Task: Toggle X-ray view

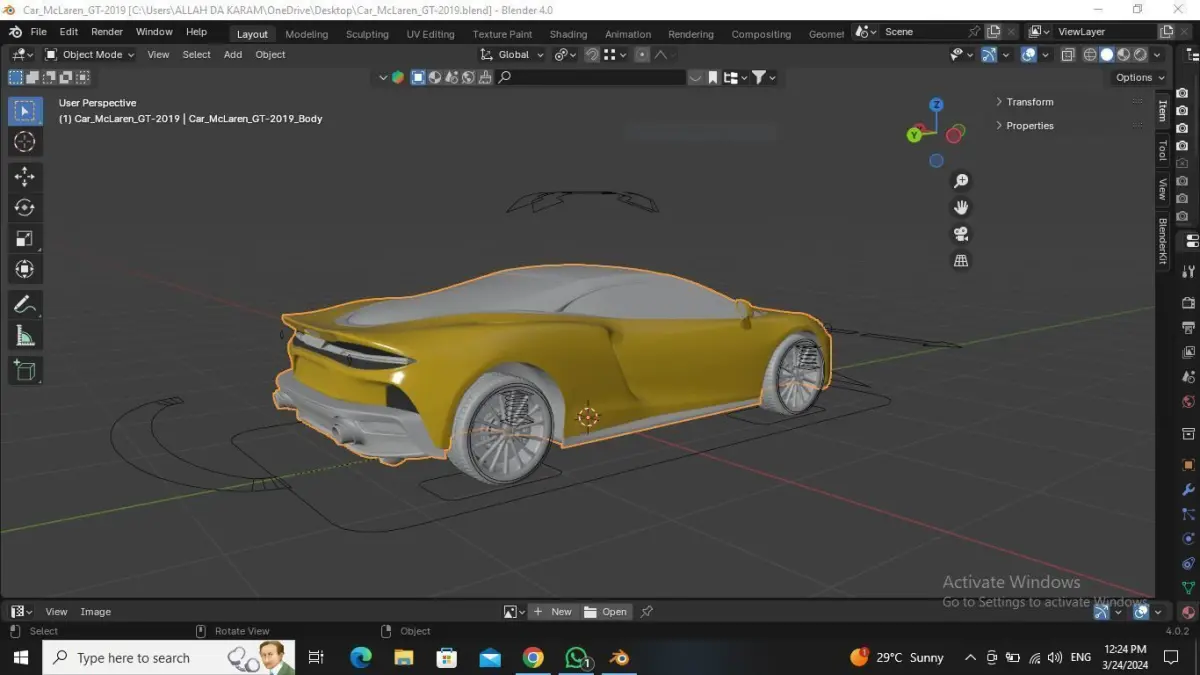Action: pyautogui.click(x=1068, y=55)
